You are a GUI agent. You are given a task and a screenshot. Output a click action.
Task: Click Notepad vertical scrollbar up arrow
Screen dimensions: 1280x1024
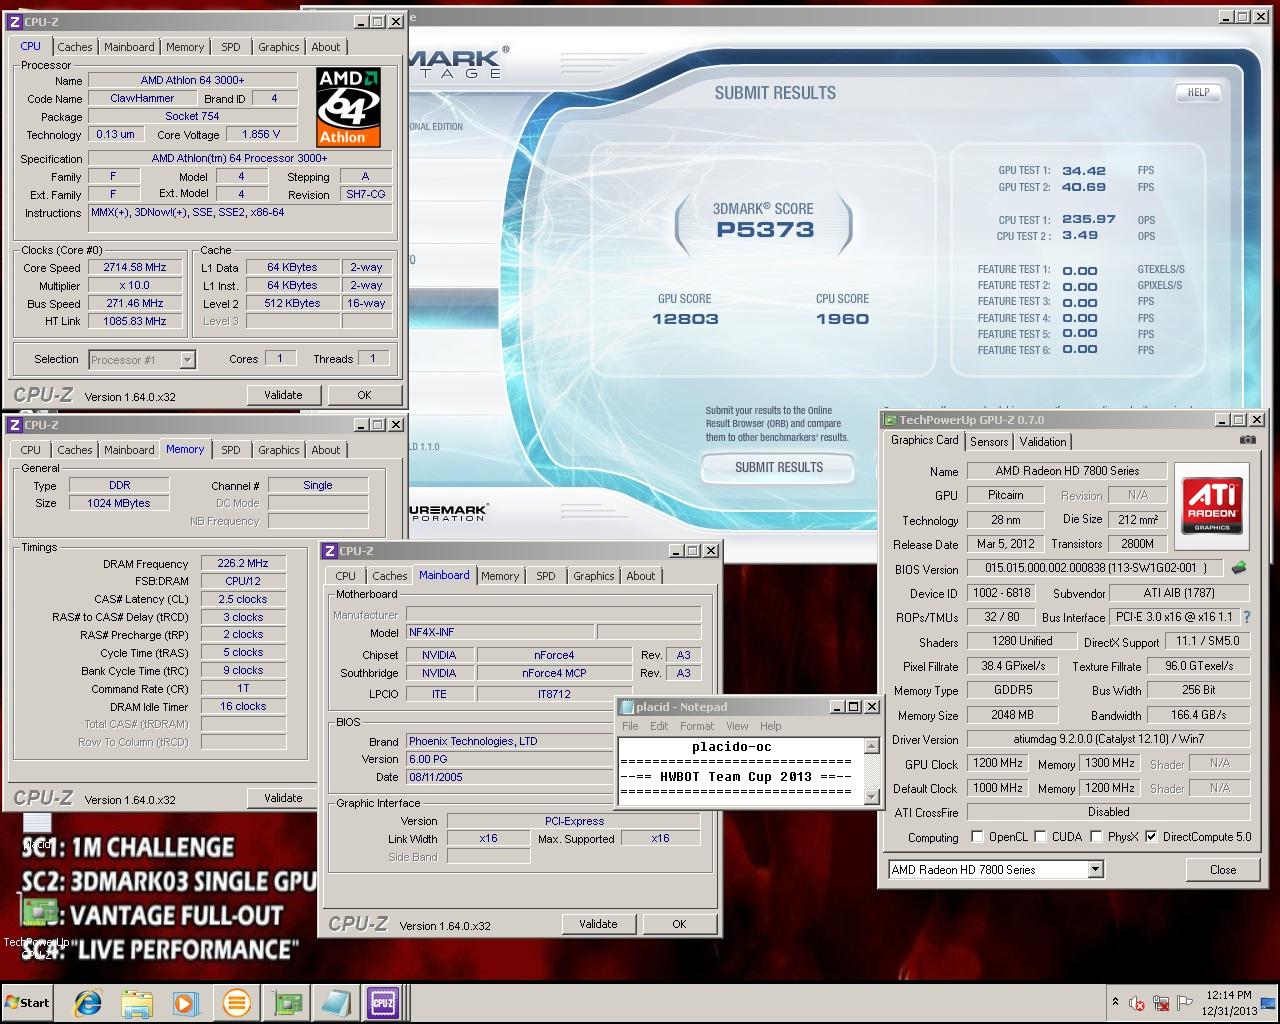tap(870, 745)
